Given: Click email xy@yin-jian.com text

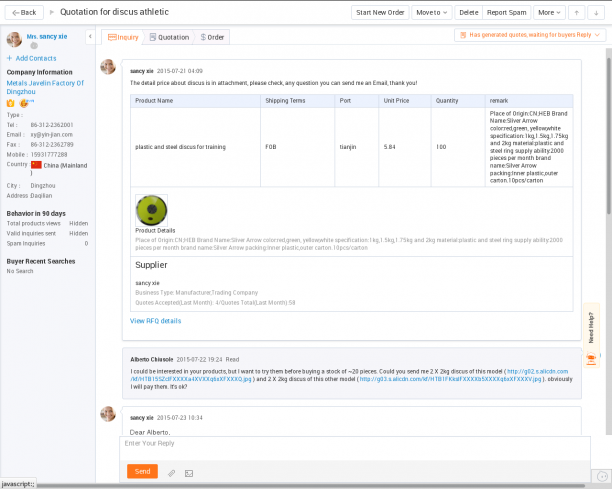Looking at the screenshot, I should coord(52,135).
